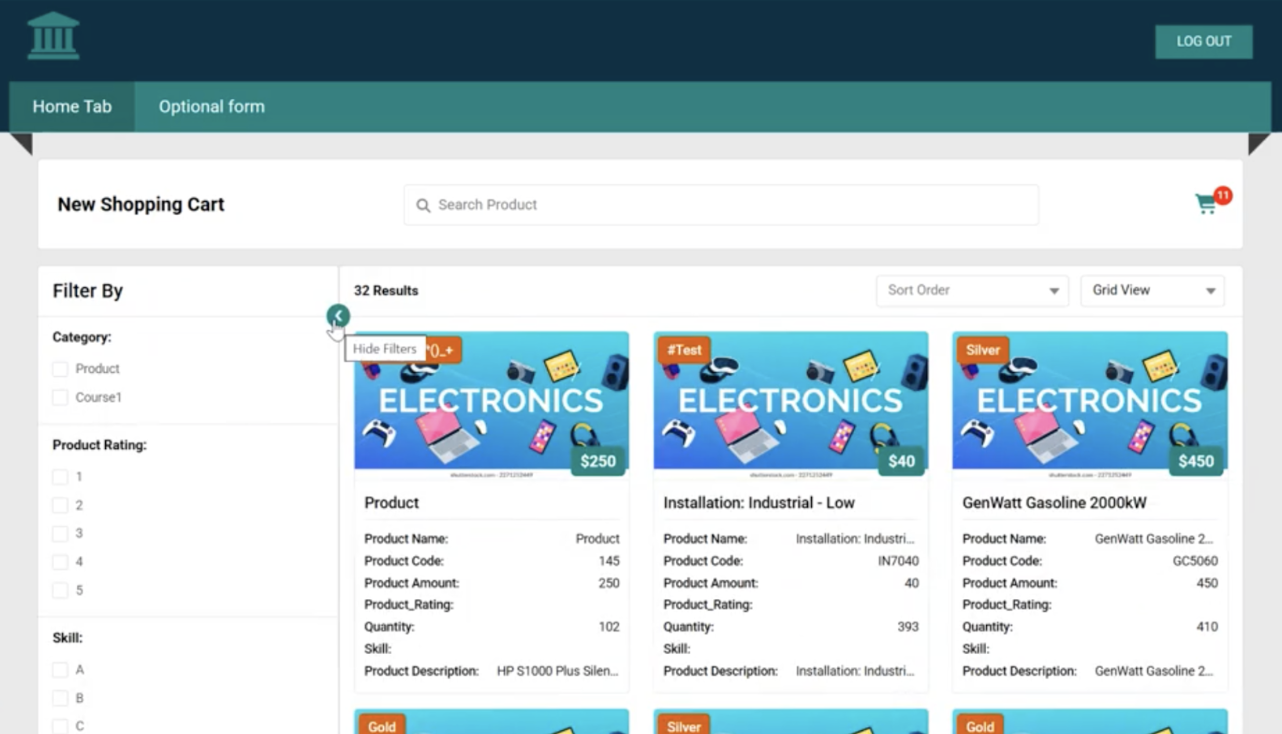Switch to the Home Tab

coord(72,107)
